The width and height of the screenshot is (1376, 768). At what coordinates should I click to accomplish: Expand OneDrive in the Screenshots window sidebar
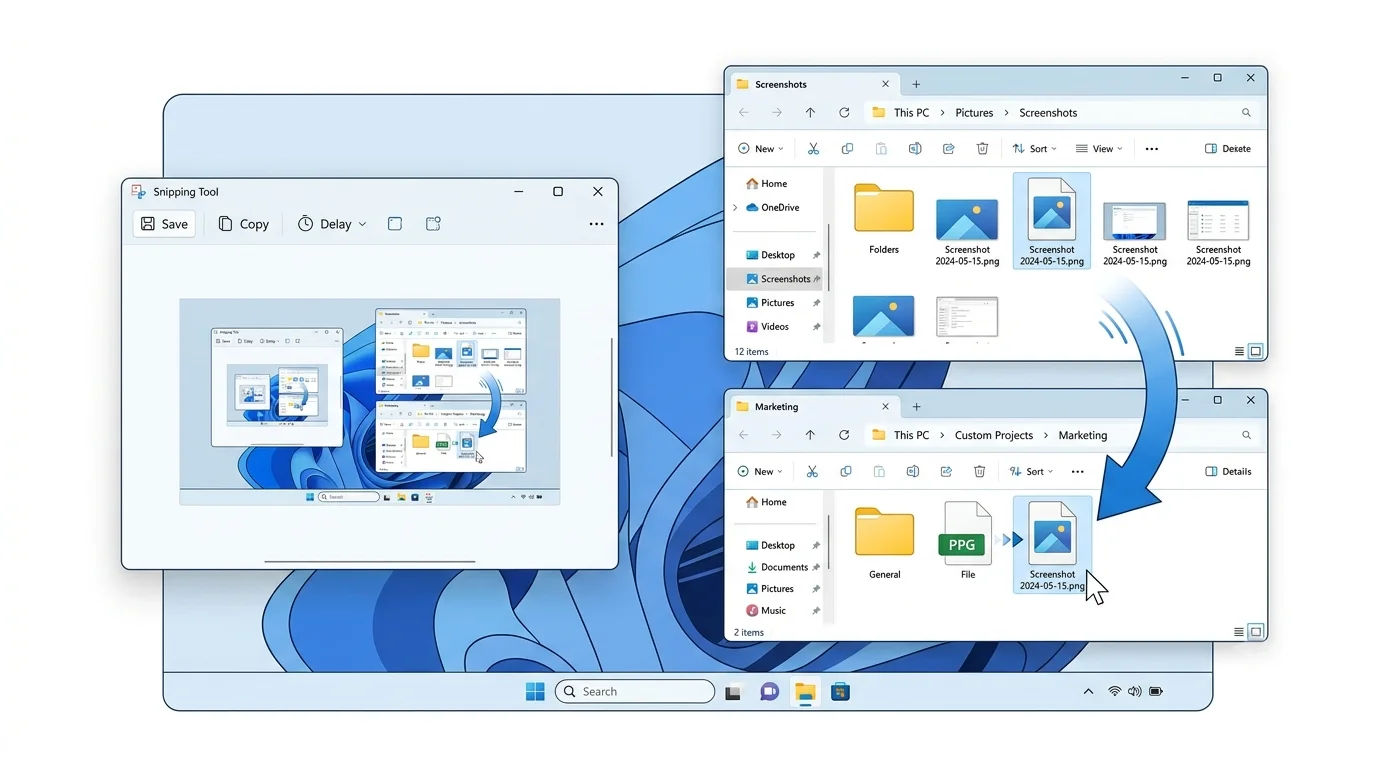tap(736, 208)
